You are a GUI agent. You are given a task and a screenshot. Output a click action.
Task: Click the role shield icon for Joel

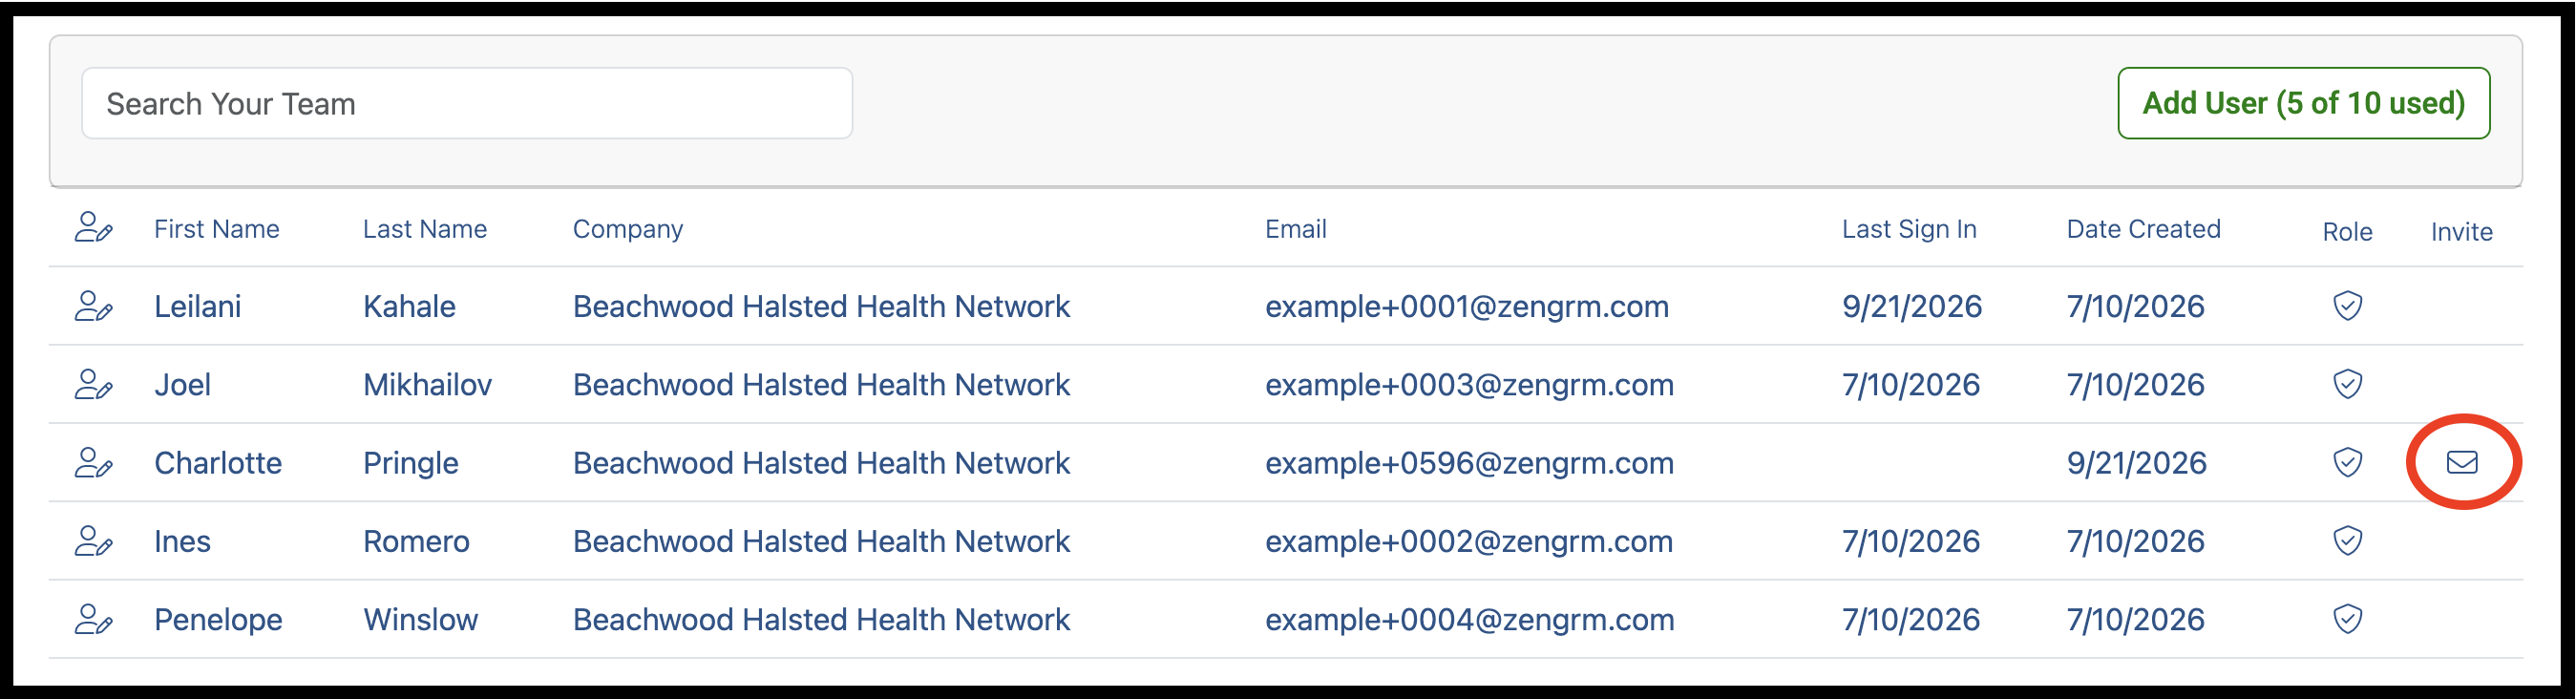coord(2347,384)
